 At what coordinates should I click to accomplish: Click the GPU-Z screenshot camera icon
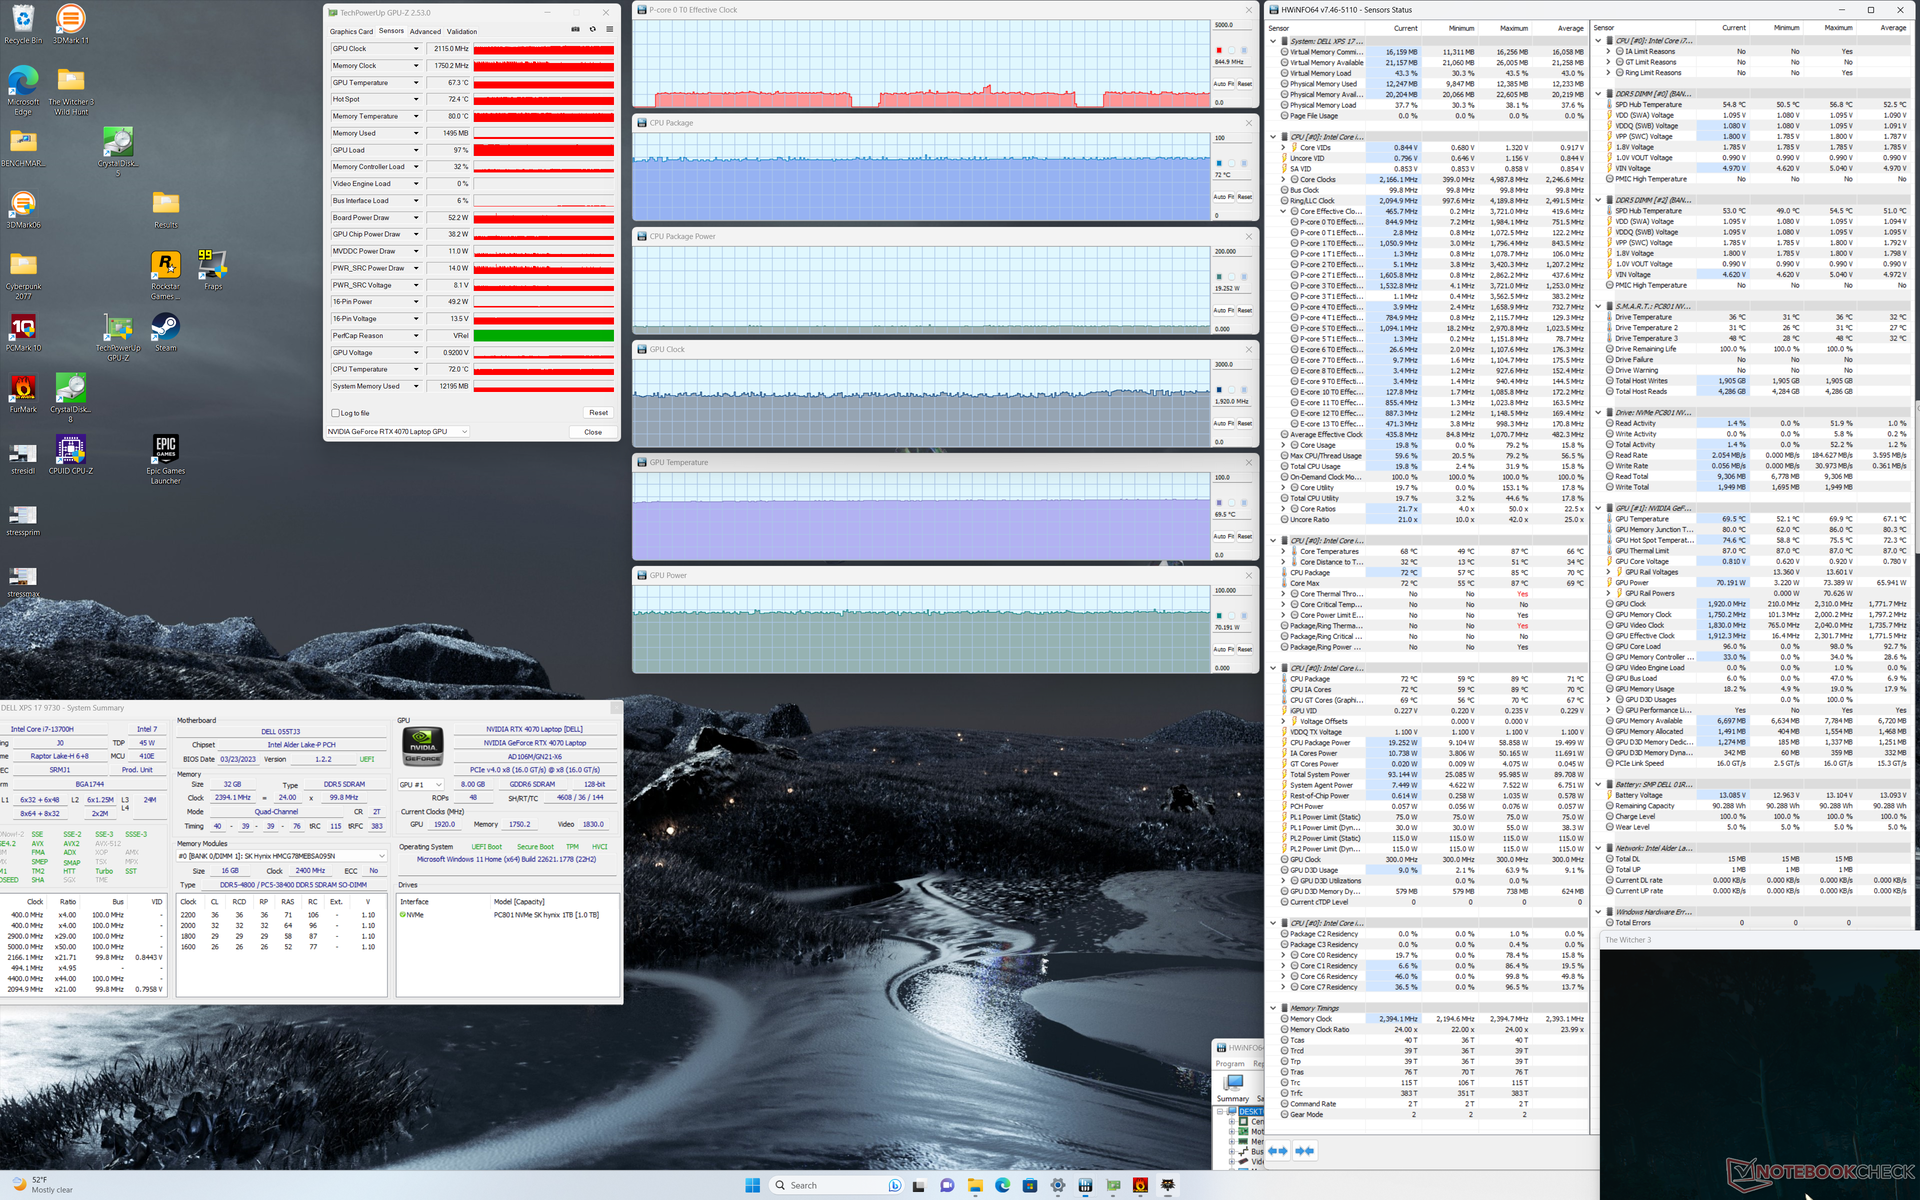pyautogui.click(x=575, y=29)
